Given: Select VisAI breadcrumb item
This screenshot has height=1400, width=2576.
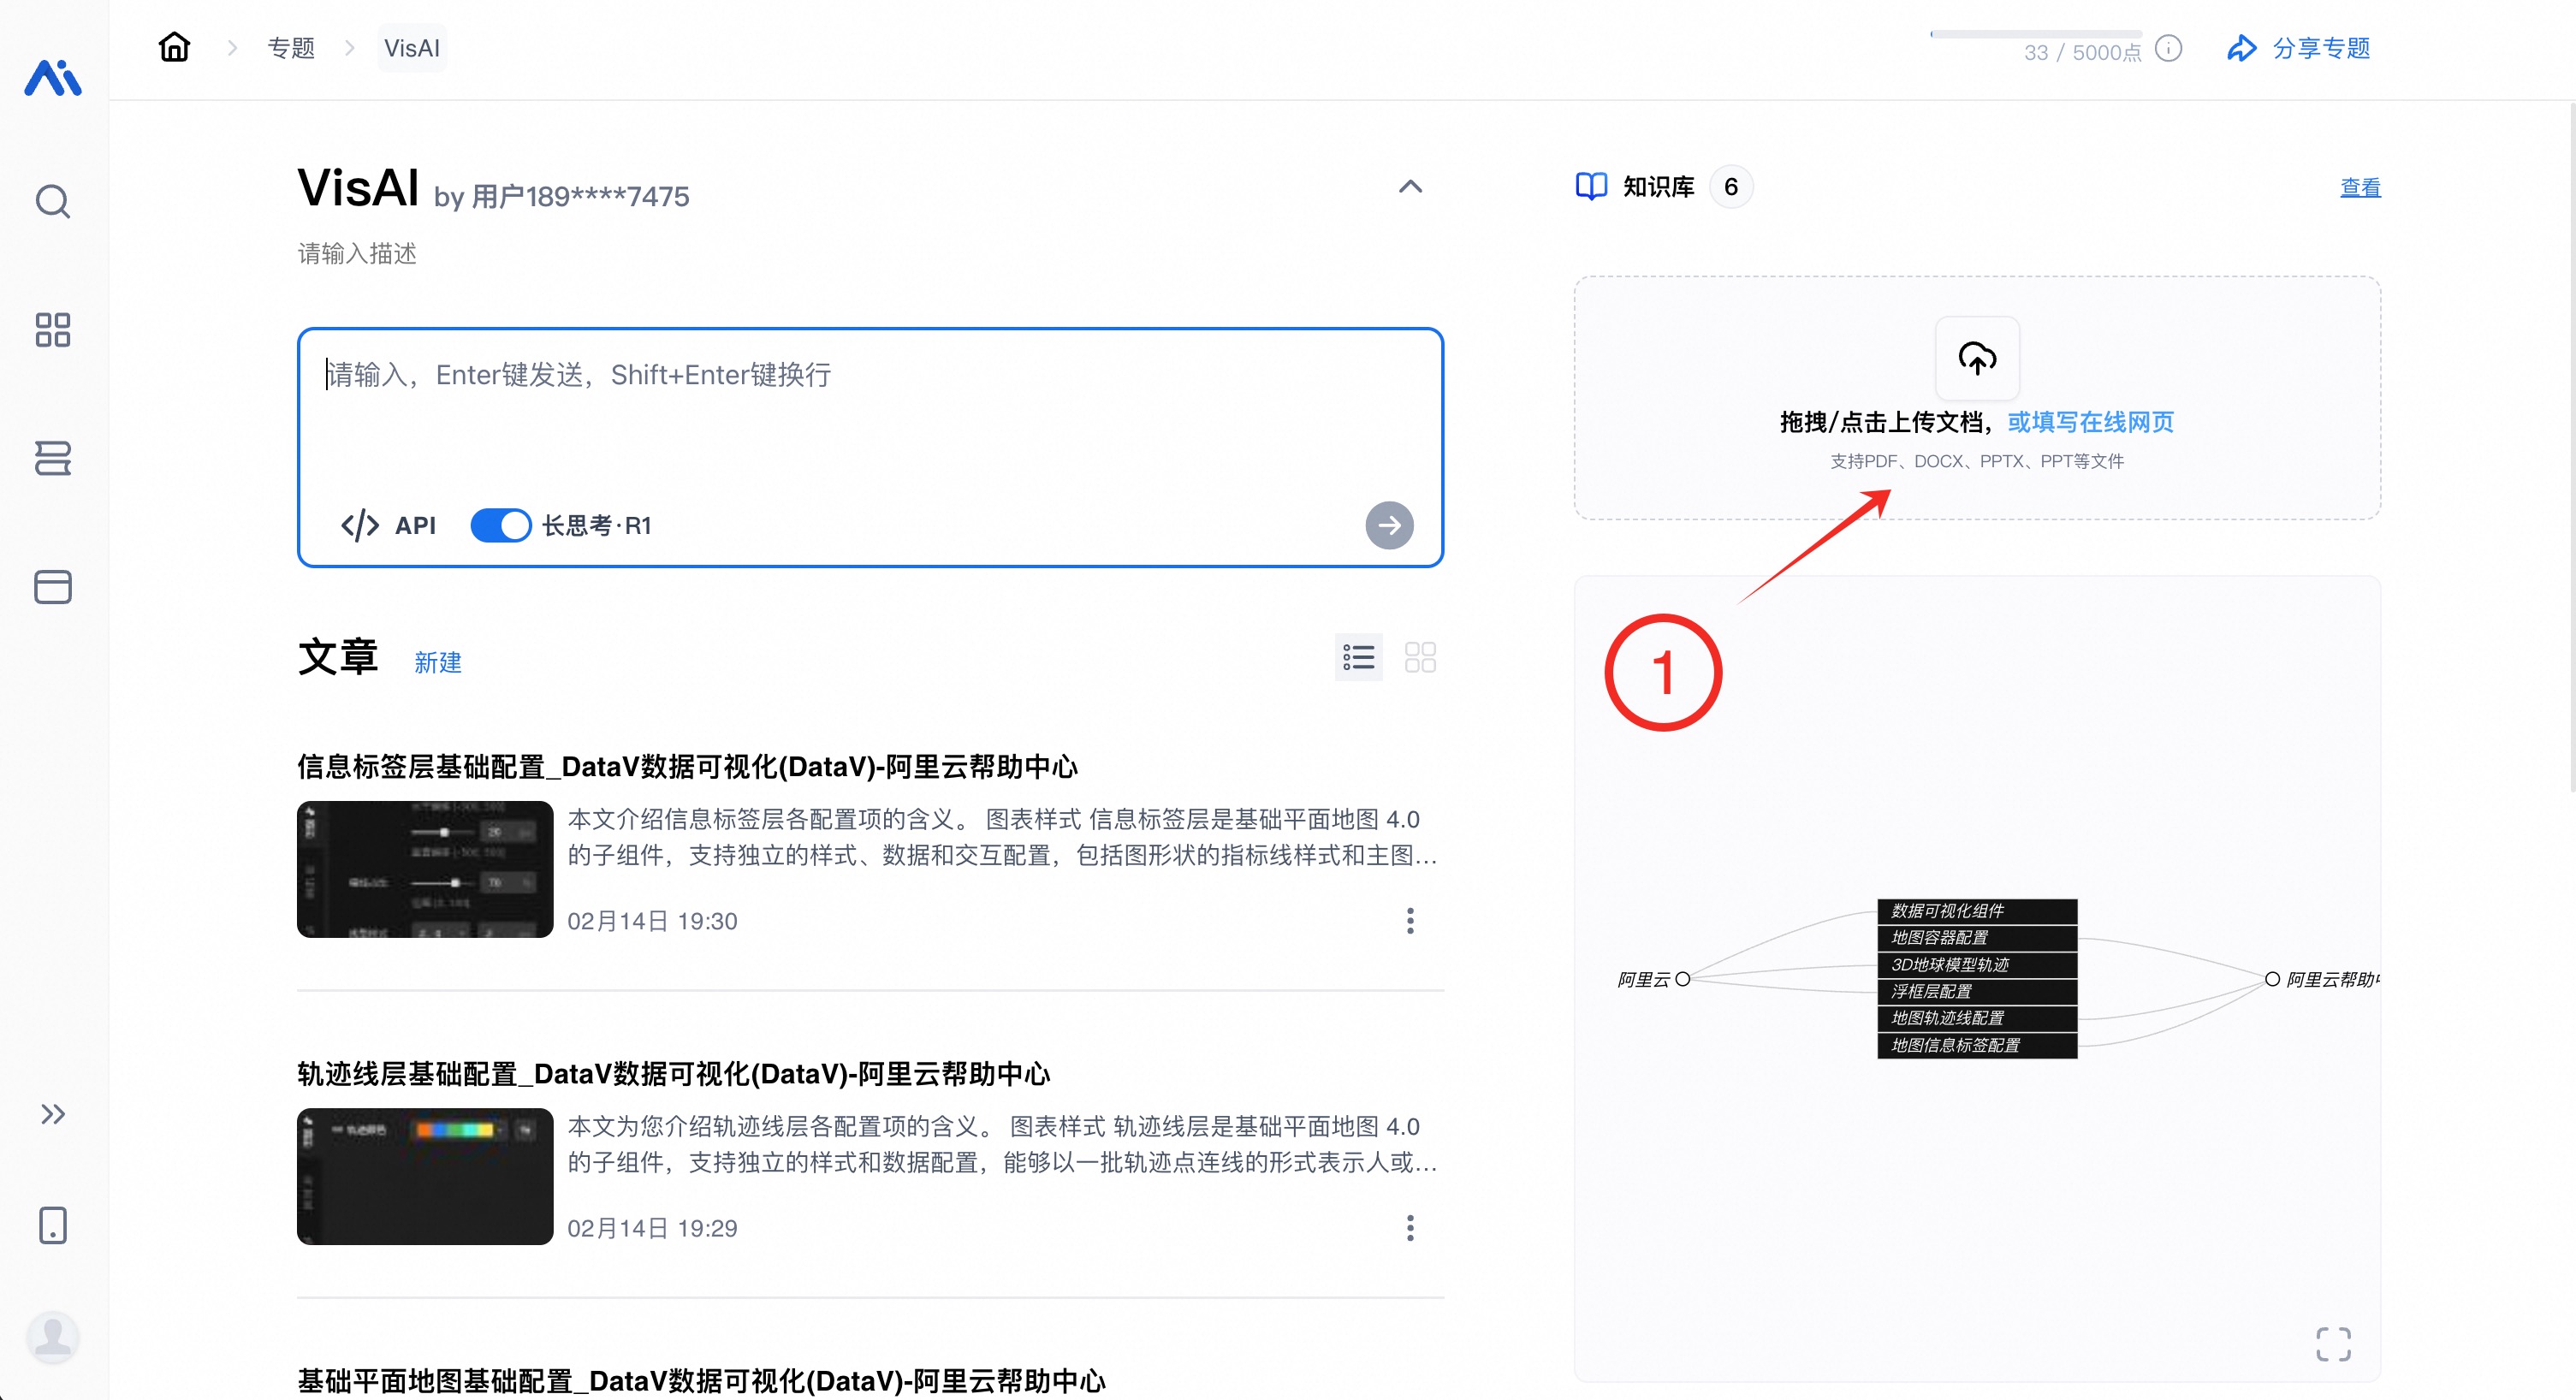Looking at the screenshot, I should coord(411,48).
